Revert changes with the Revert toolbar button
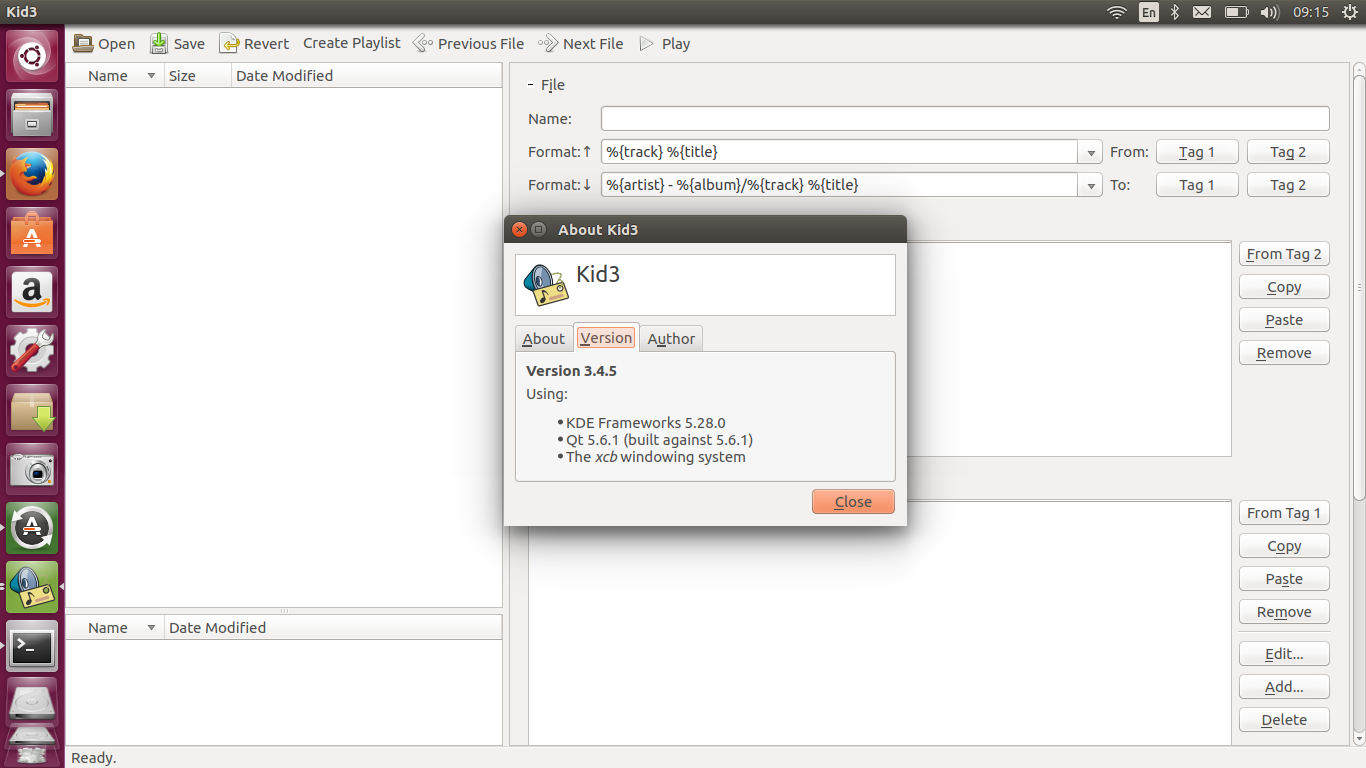 tap(254, 44)
